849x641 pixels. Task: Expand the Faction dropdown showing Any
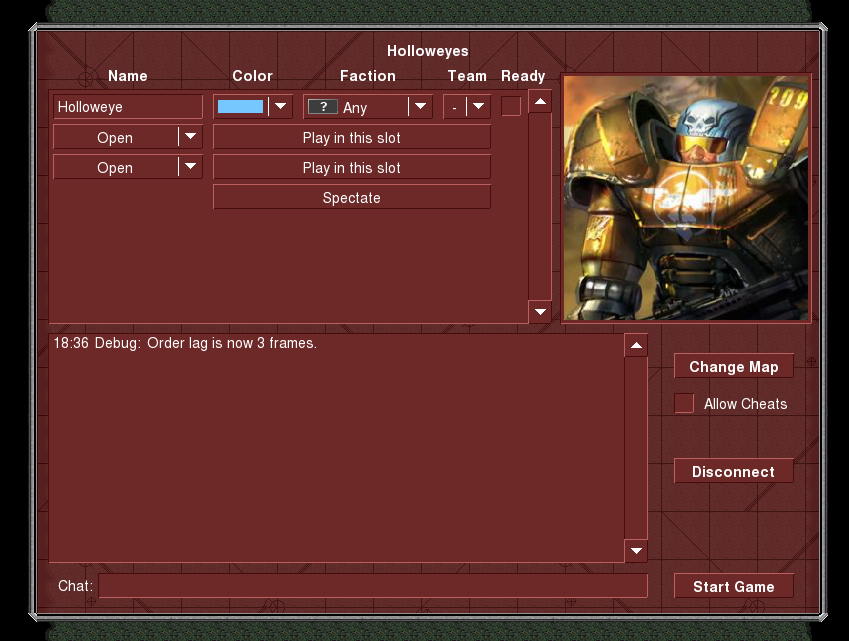[420, 107]
